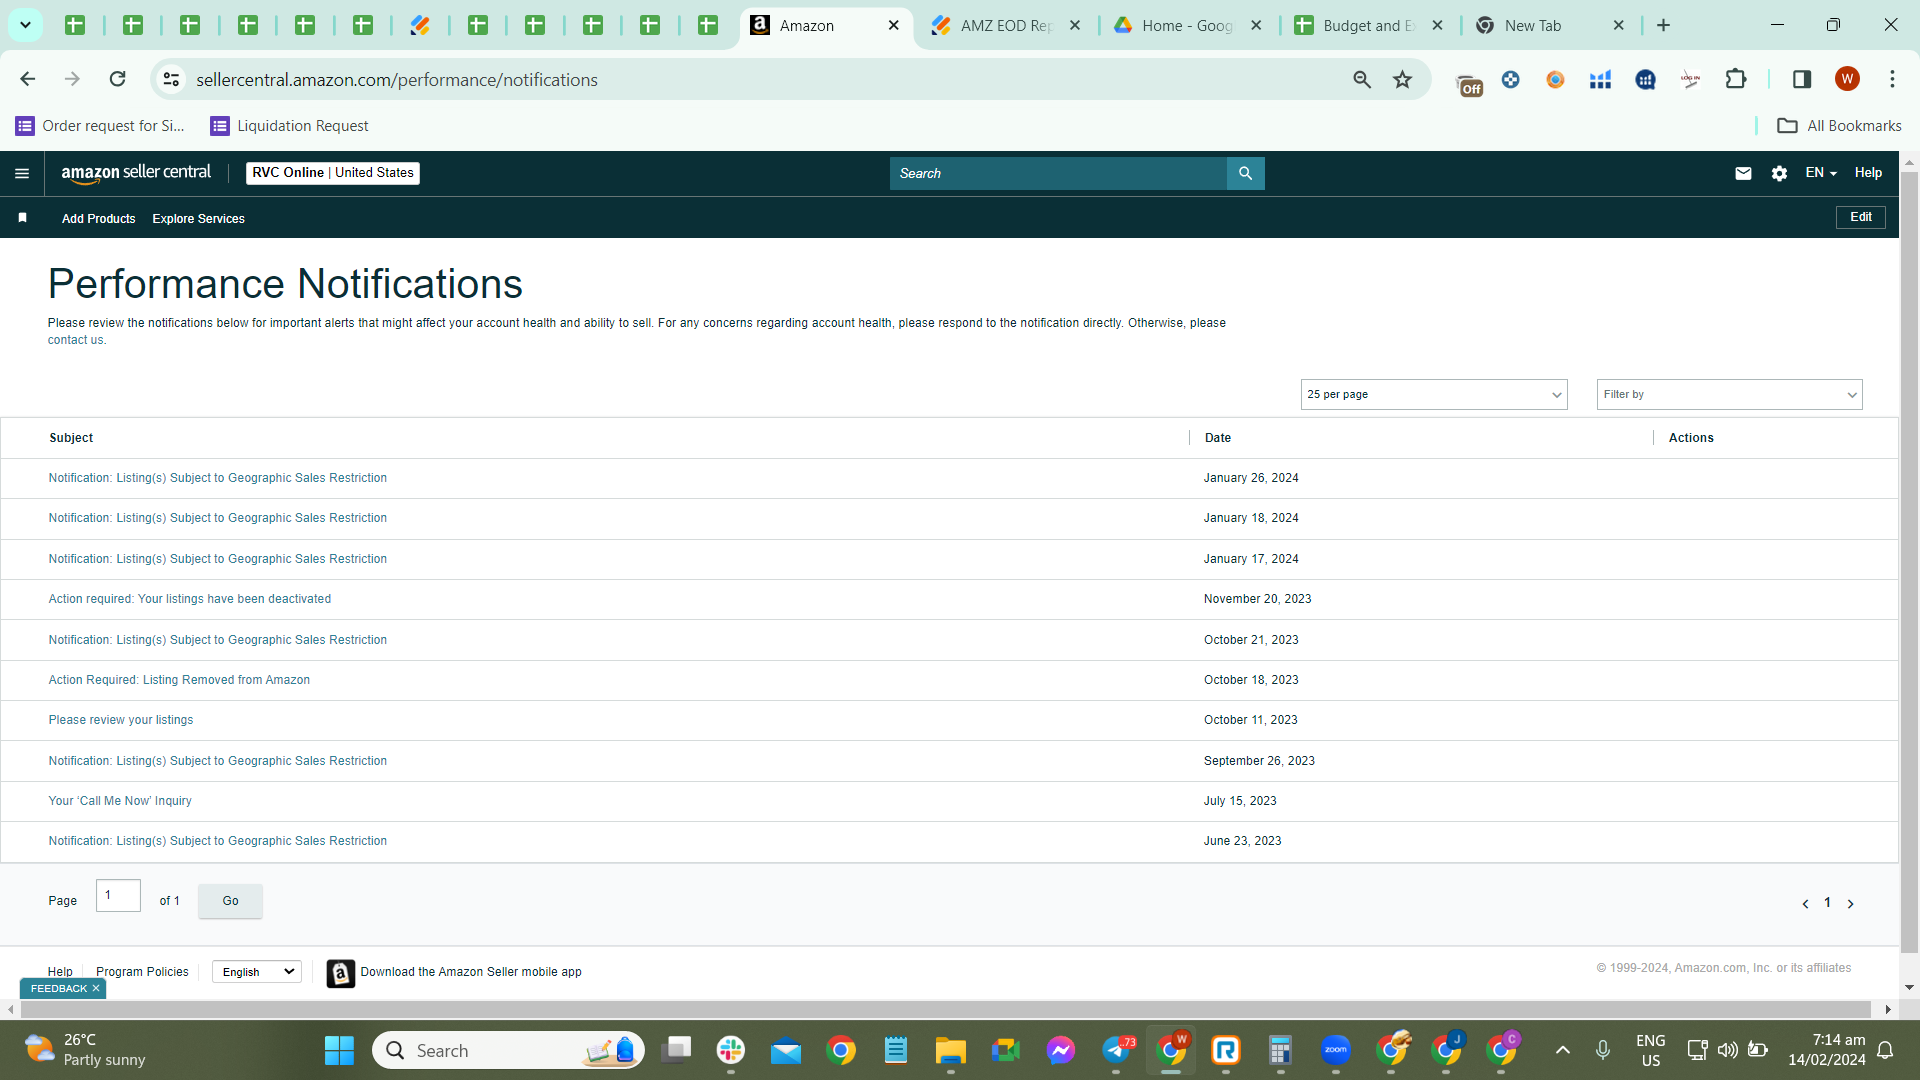Click the Windows taskbar Search box

pos(508,1050)
